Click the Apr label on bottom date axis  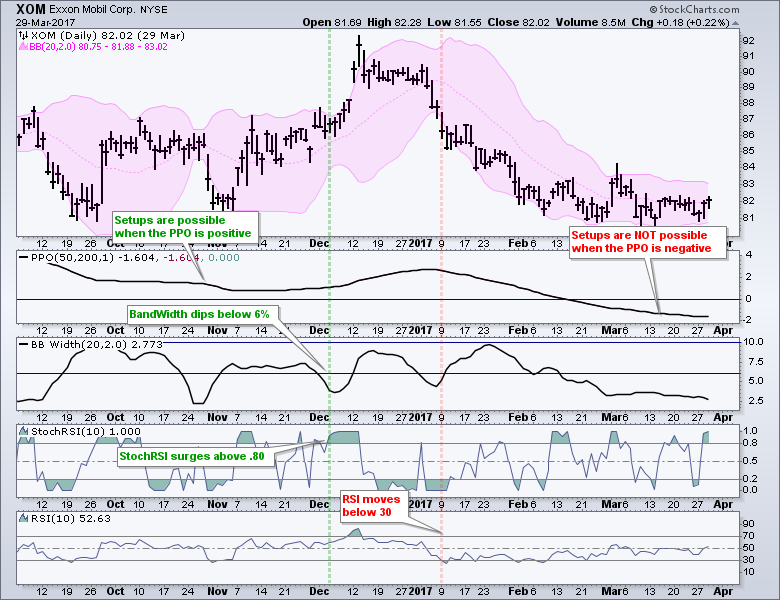tap(723, 591)
